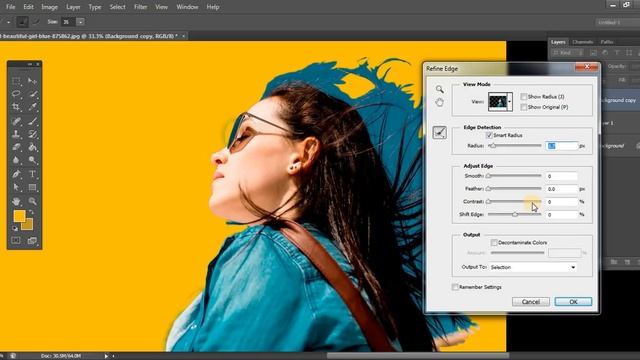Select the Move tool
This screenshot has height=360, width=640.
tap(32, 80)
